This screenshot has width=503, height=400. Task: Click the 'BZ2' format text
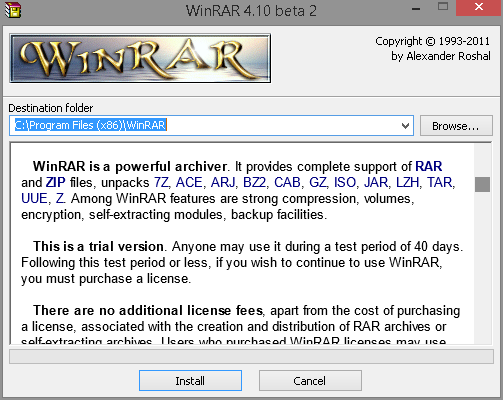(255, 182)
